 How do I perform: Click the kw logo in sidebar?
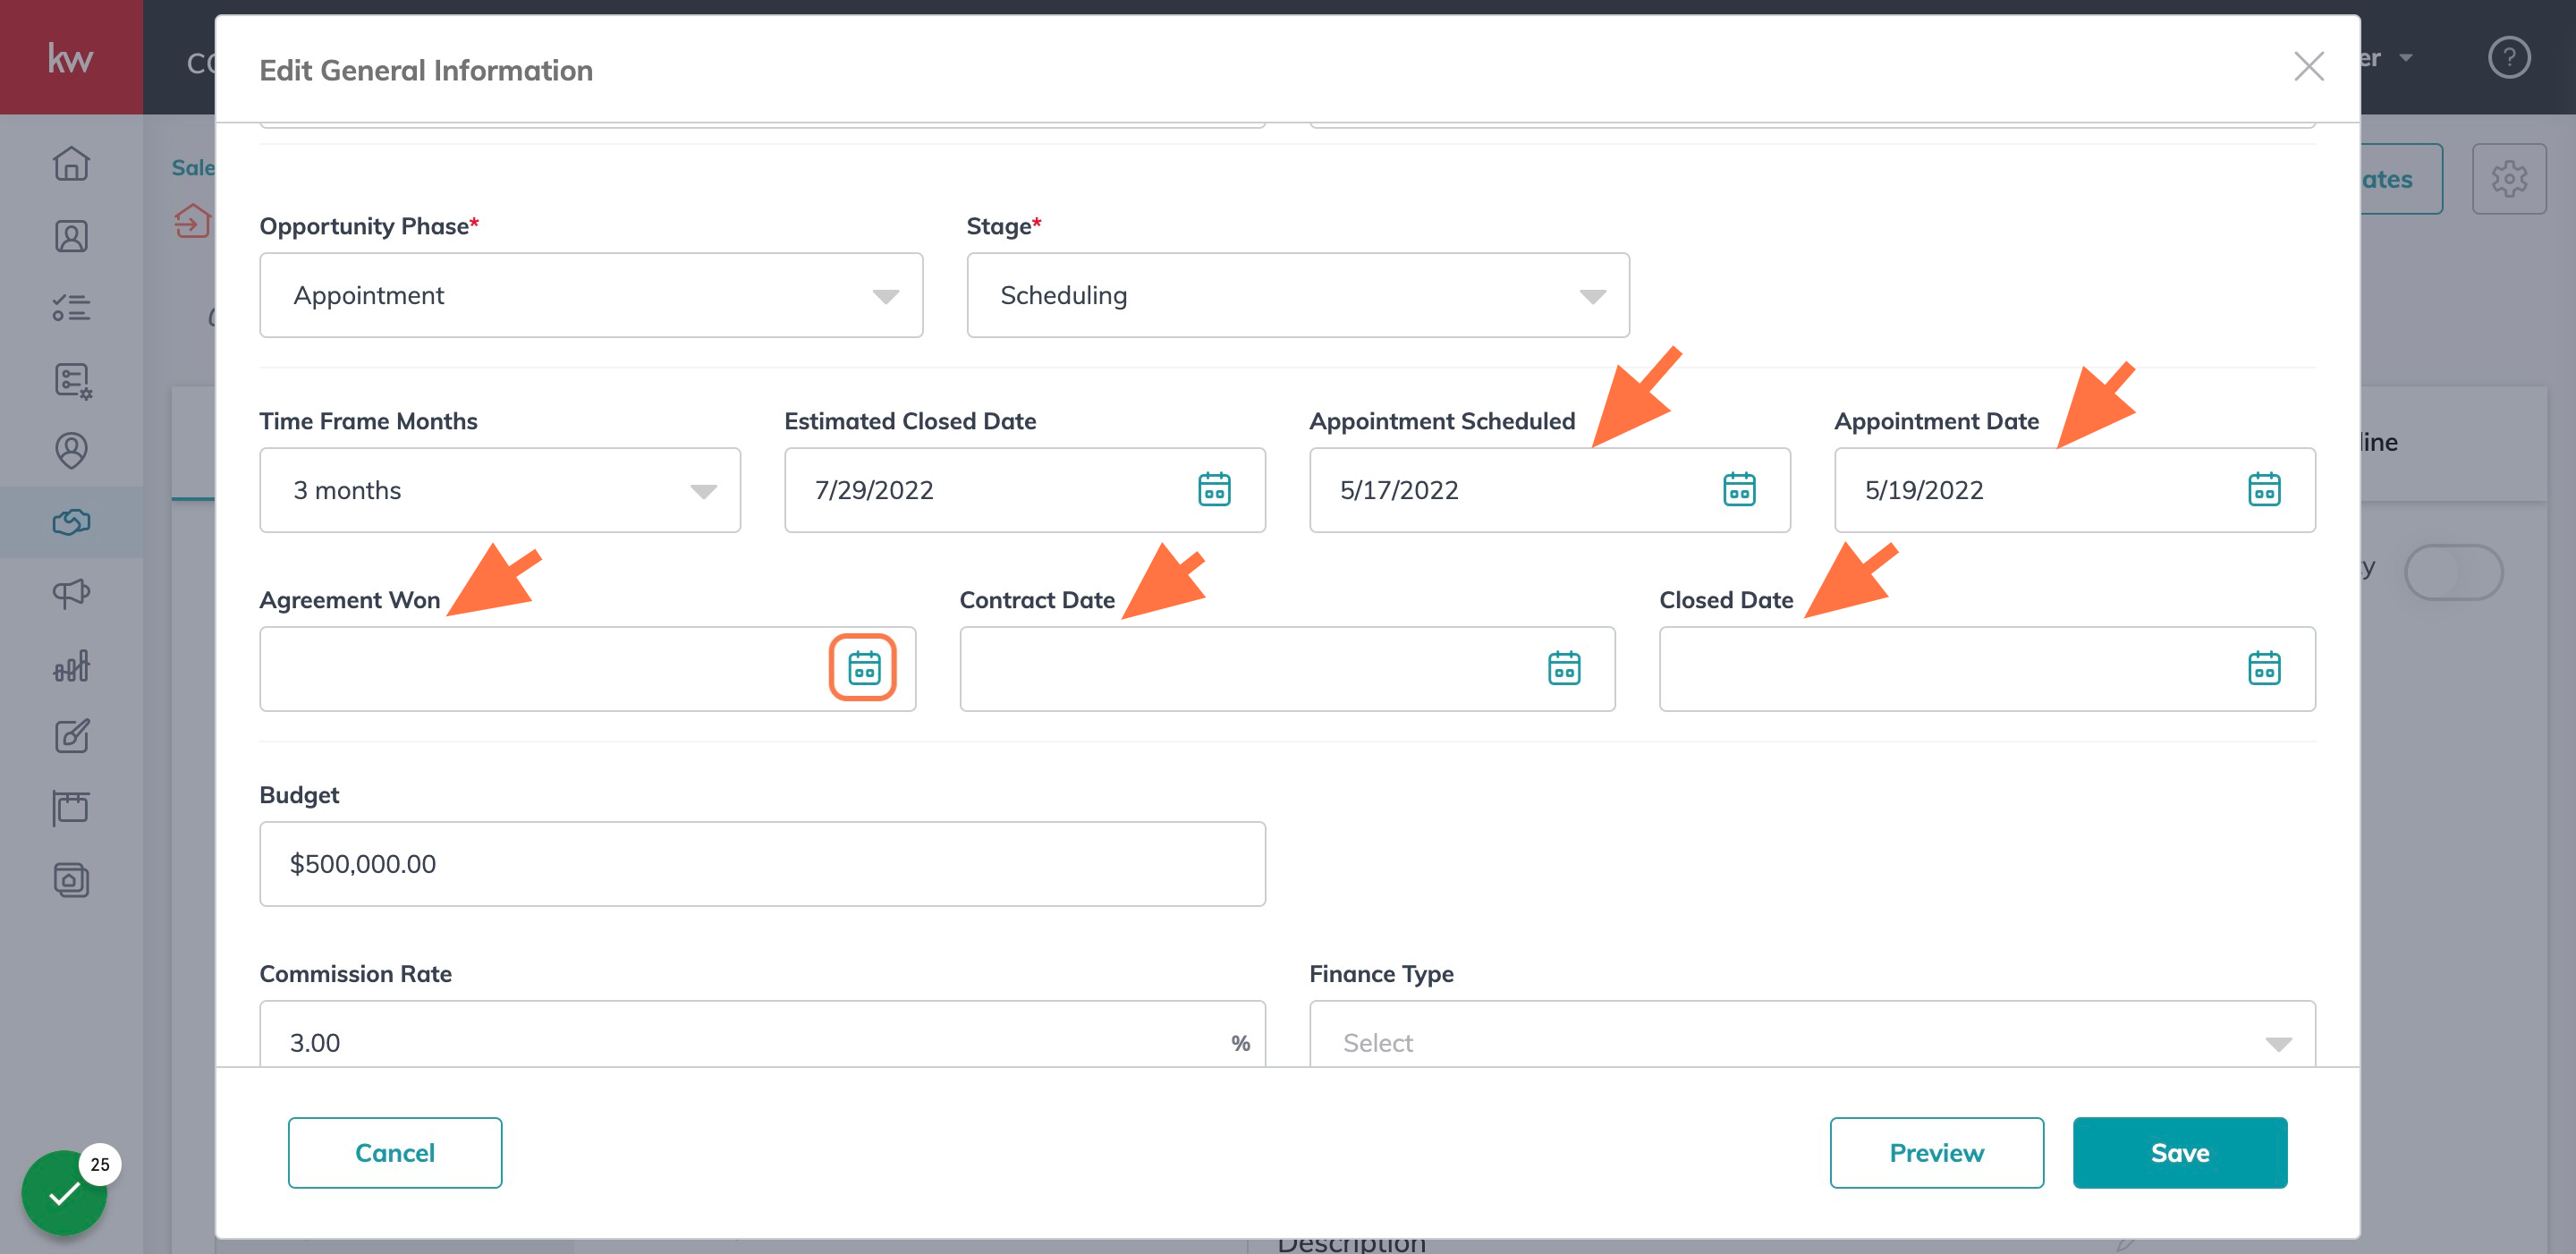[x=71, y=57]
